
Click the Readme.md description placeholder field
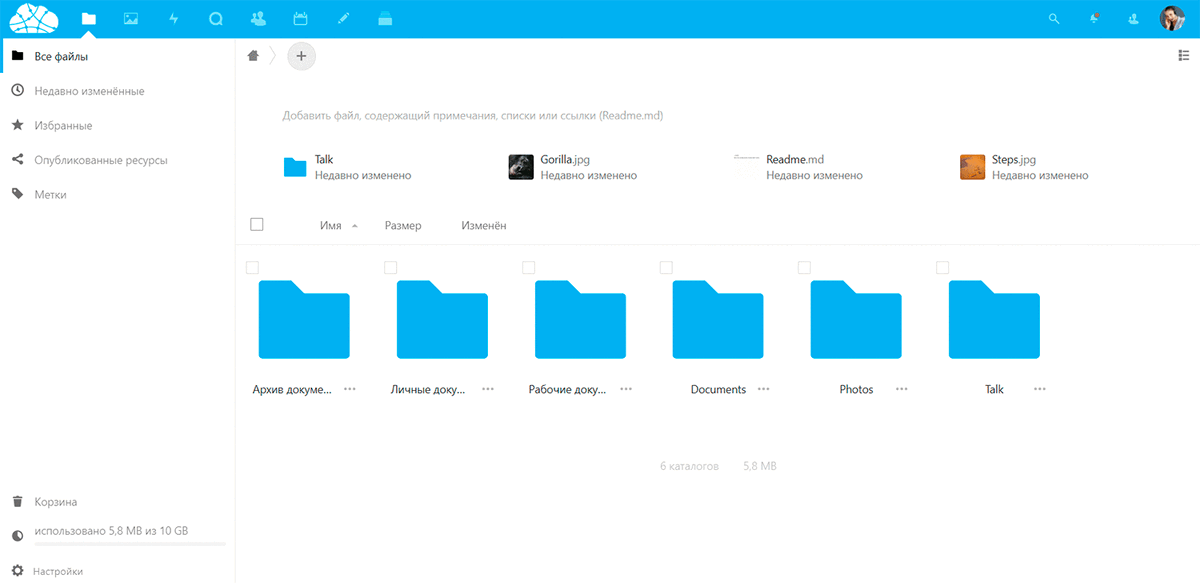click(473, 116)
